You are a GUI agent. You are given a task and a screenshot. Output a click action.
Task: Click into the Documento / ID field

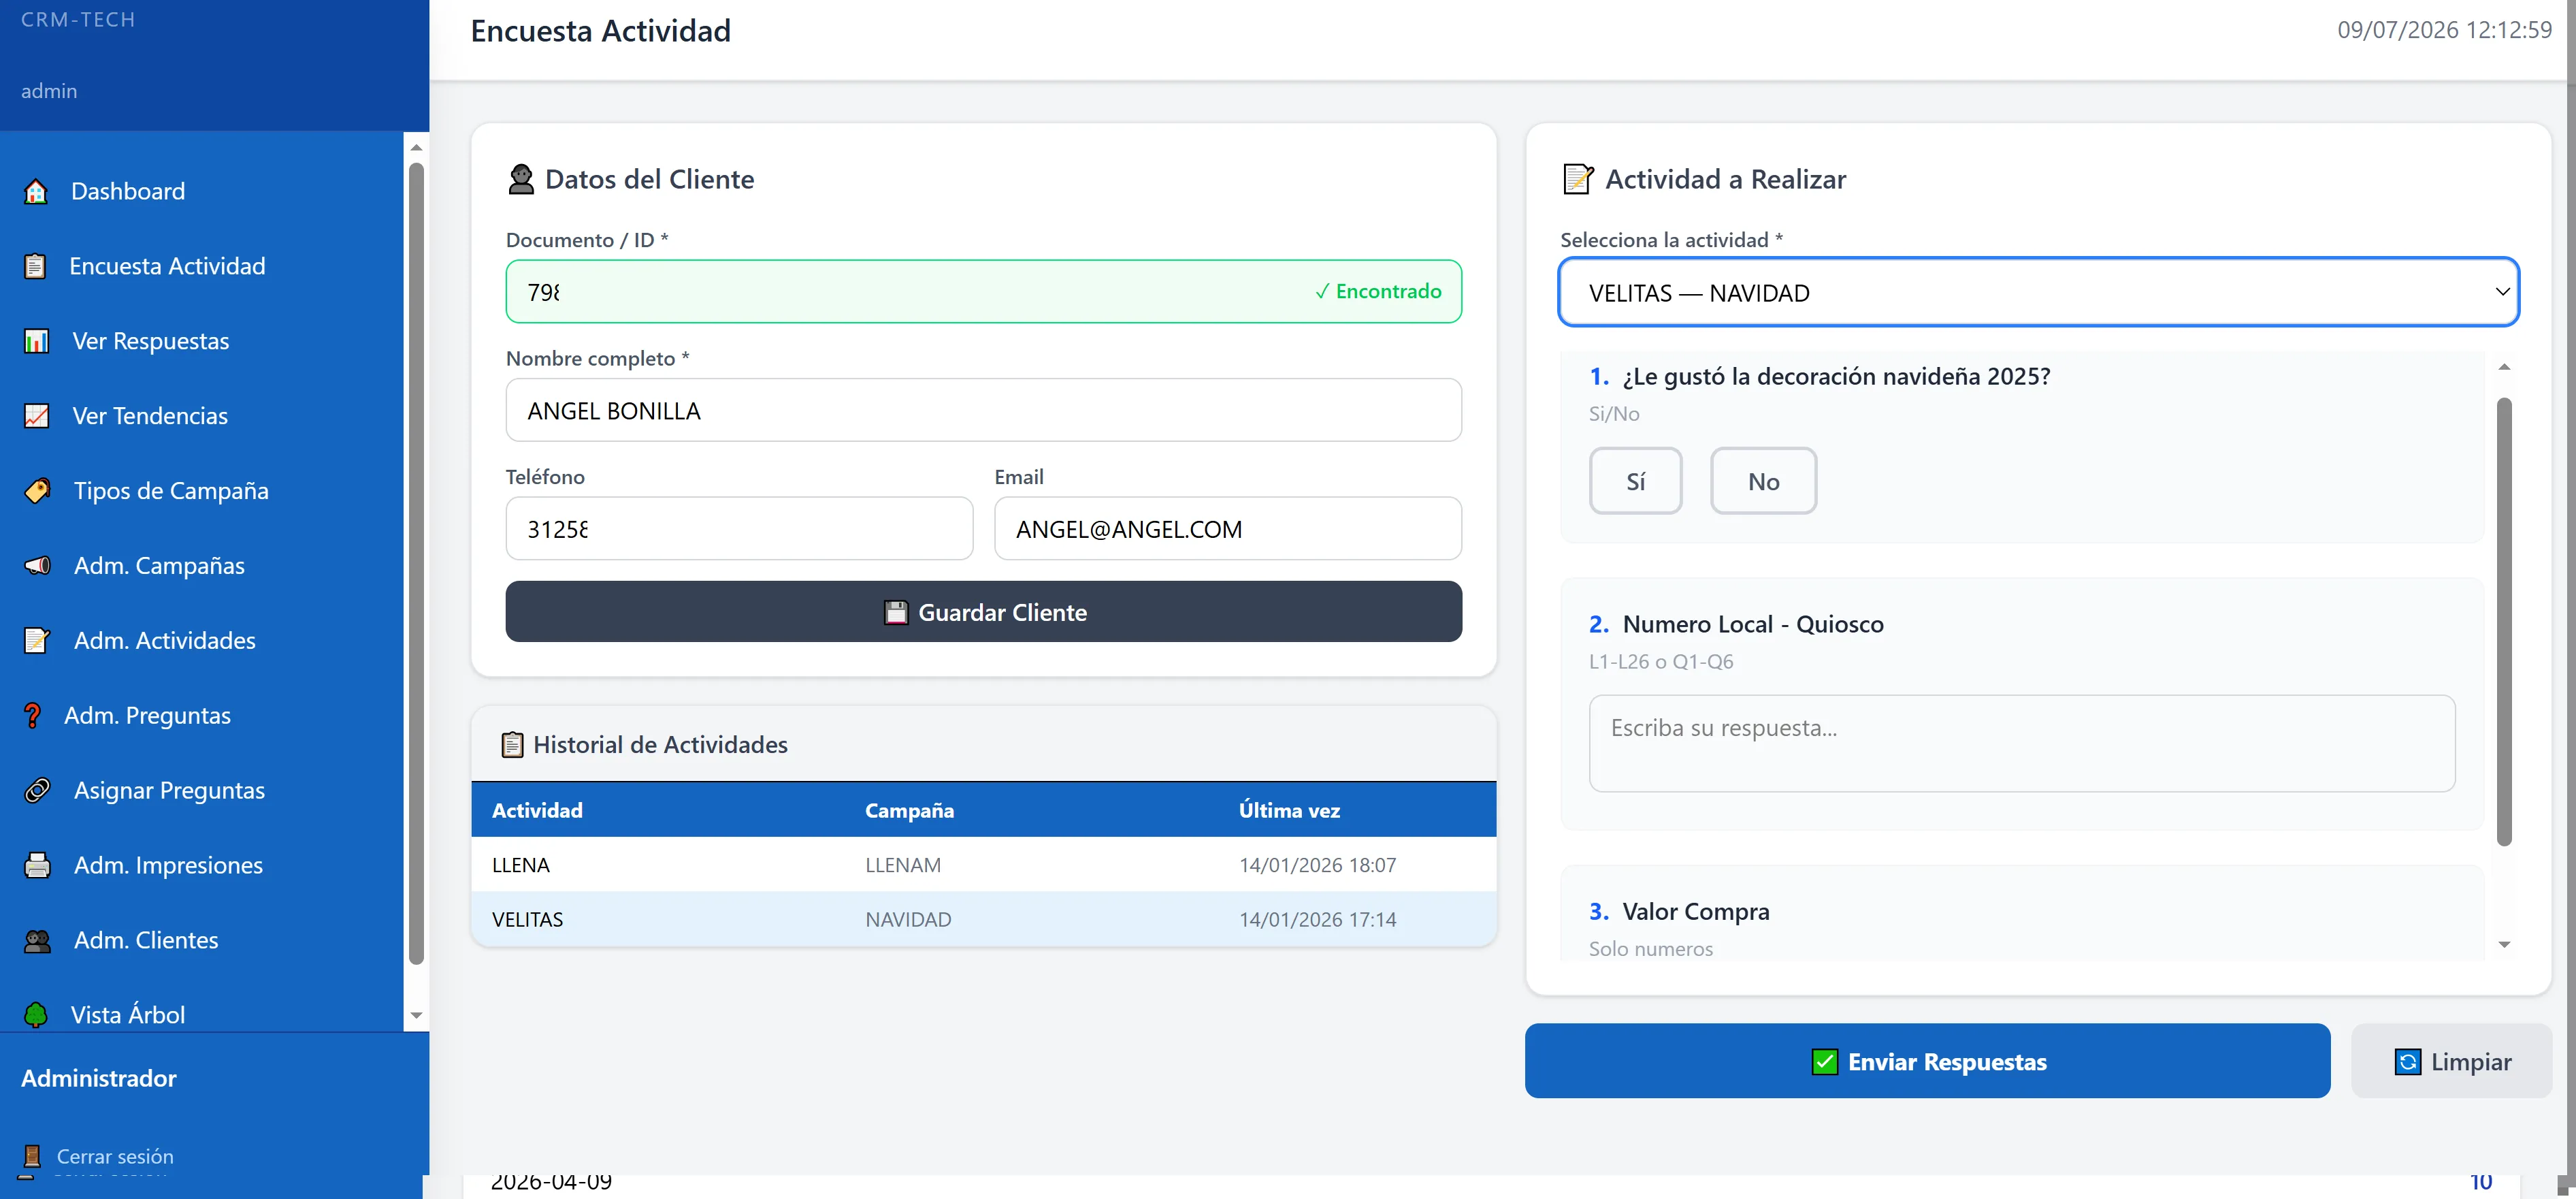pos(983,291)
